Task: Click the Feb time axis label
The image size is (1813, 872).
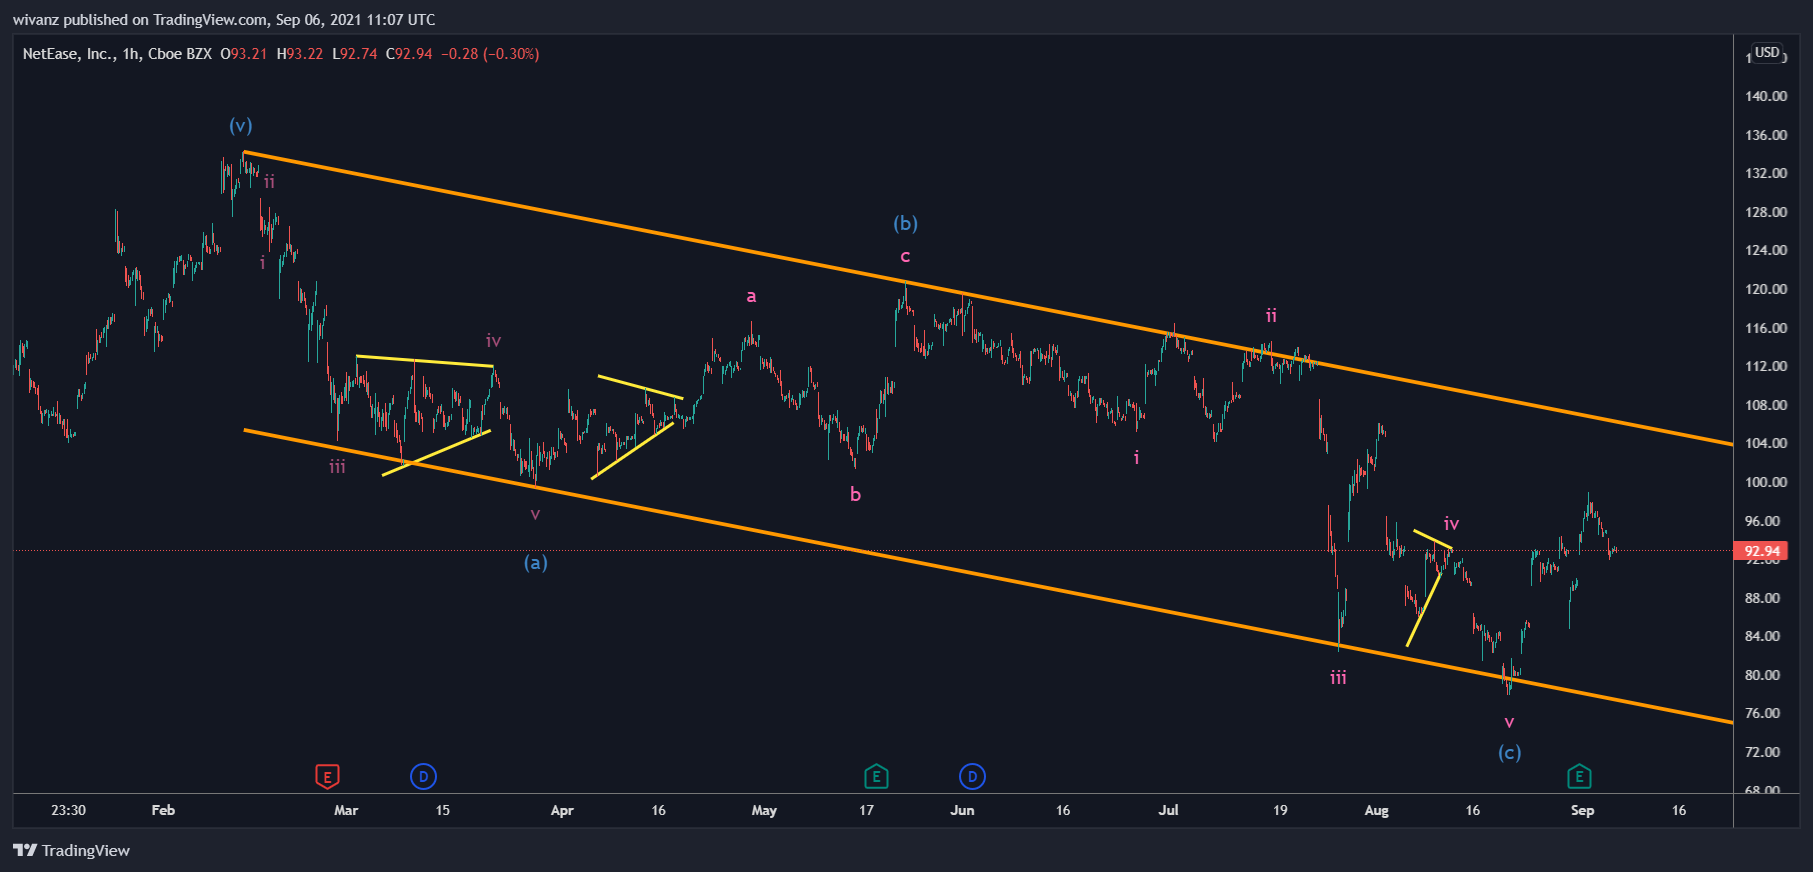Action: [163, 810]
